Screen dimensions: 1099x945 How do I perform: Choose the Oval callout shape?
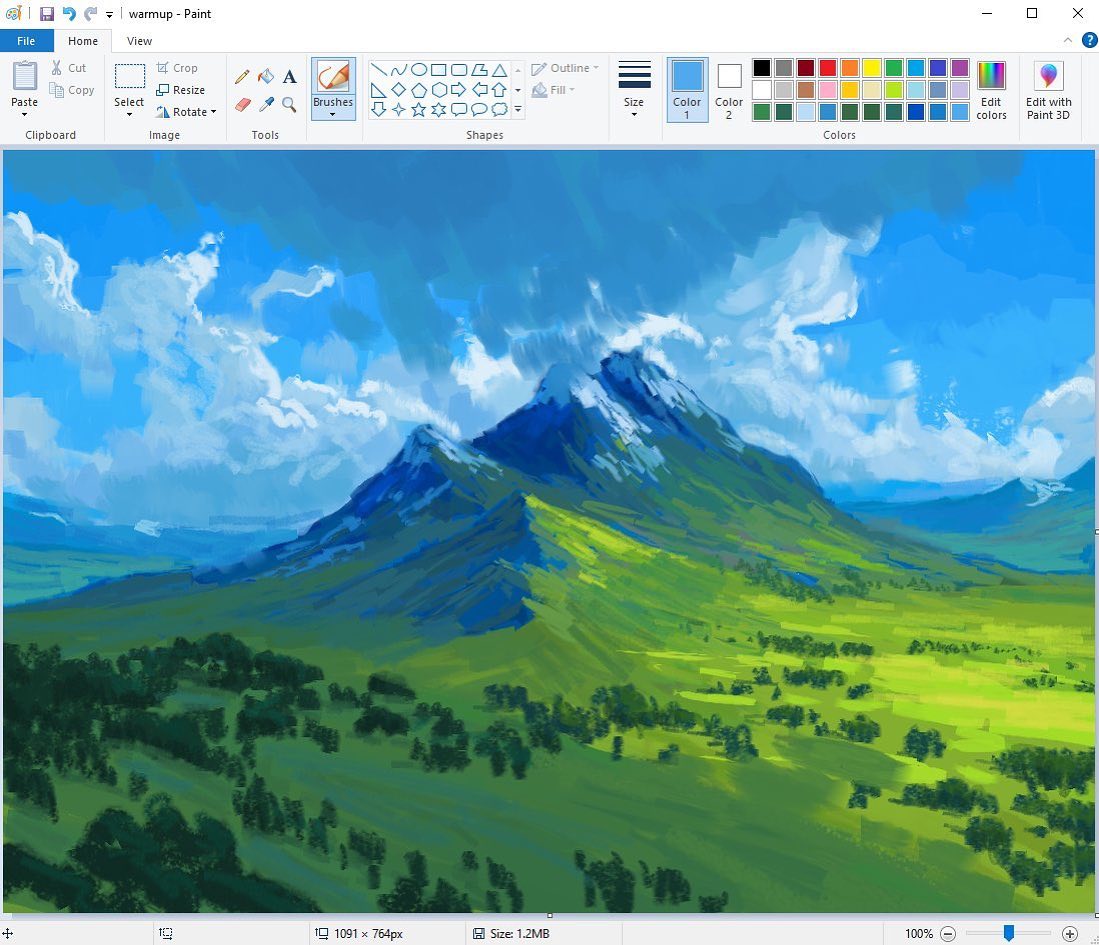479,109
